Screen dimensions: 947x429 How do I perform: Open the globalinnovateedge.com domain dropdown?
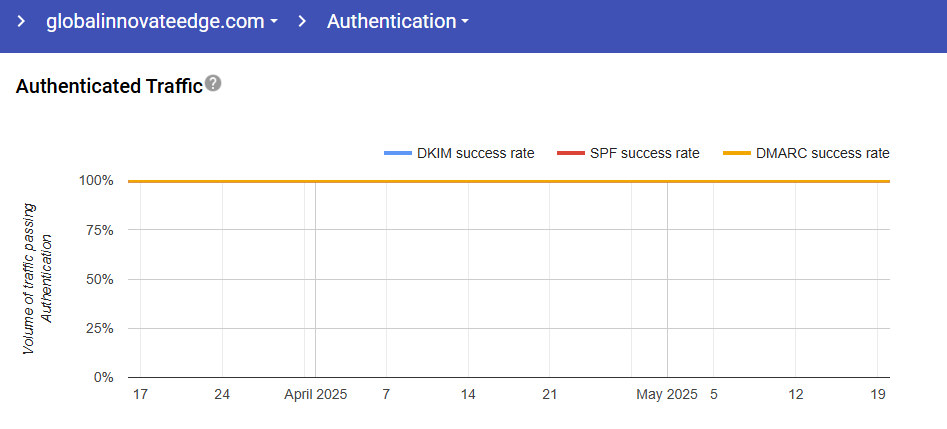161,22
